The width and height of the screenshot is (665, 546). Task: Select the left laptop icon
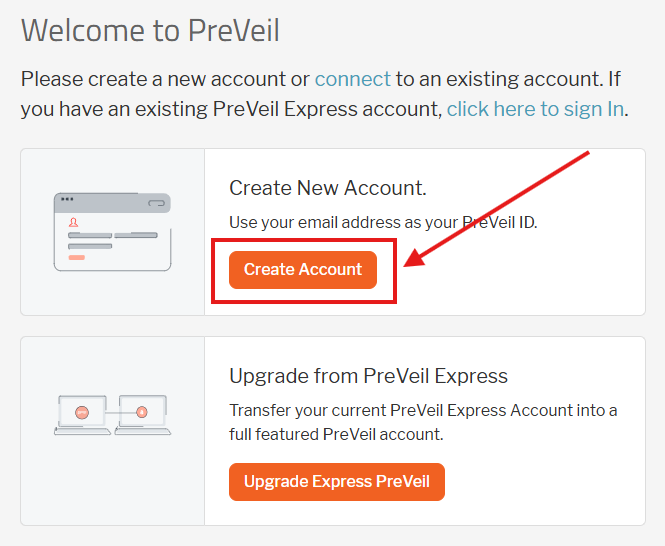click(83, 414)
